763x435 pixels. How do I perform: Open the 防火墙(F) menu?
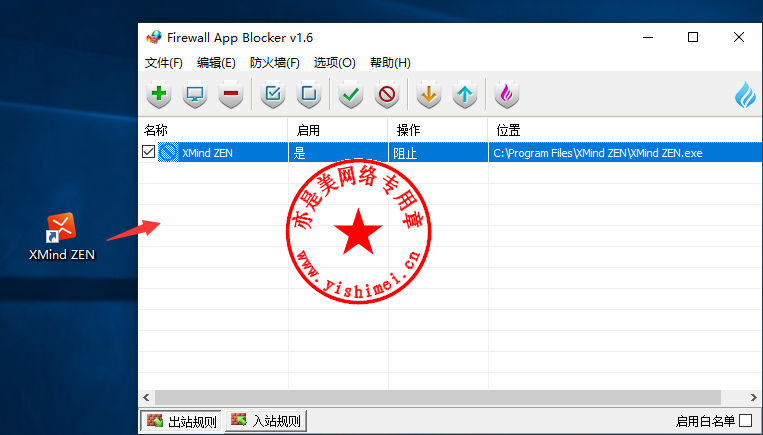[274, 63]
